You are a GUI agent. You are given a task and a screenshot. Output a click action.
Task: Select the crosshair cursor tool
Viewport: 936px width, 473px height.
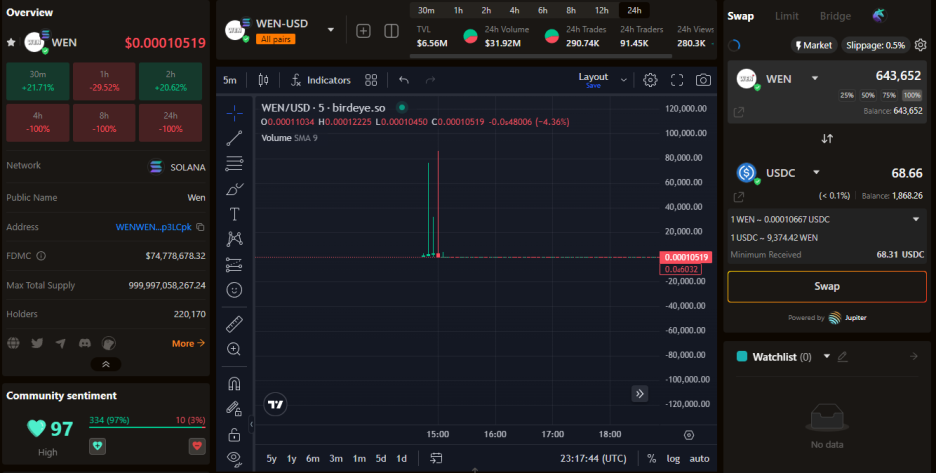235,113
